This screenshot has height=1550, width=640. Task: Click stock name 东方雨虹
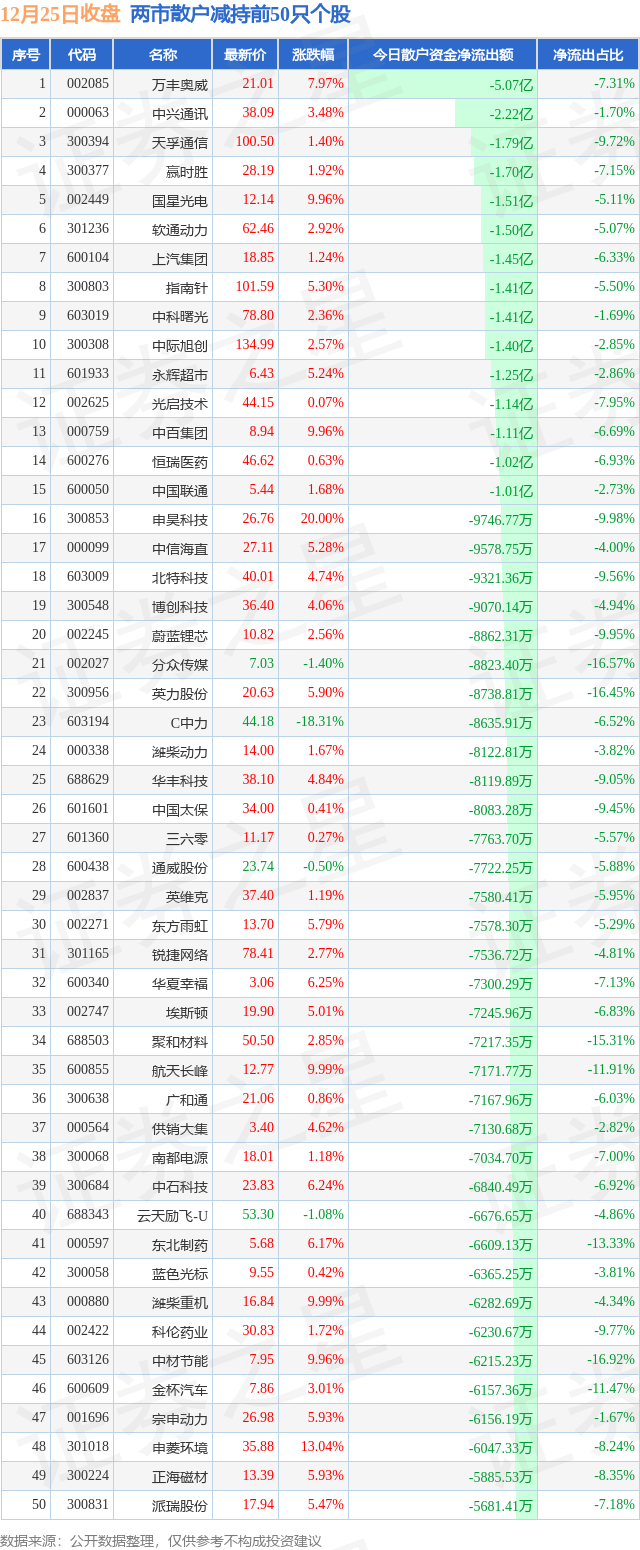(x=180, y=925)
